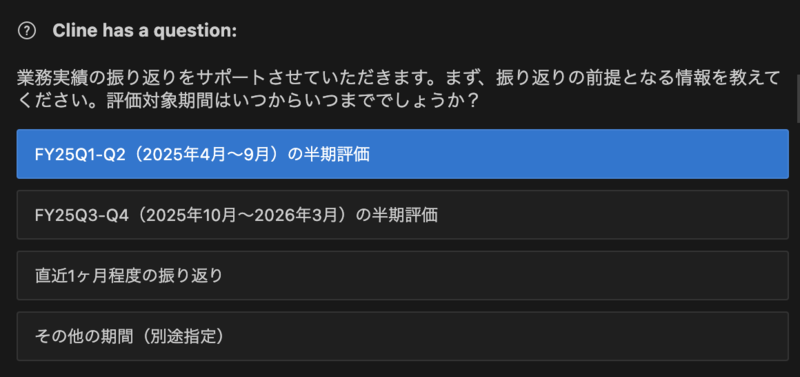Image resolution: width=800 pixels, height=377 pixels.
Task: Click the question mark icon beside Cline's question
Action: (27, 32)
